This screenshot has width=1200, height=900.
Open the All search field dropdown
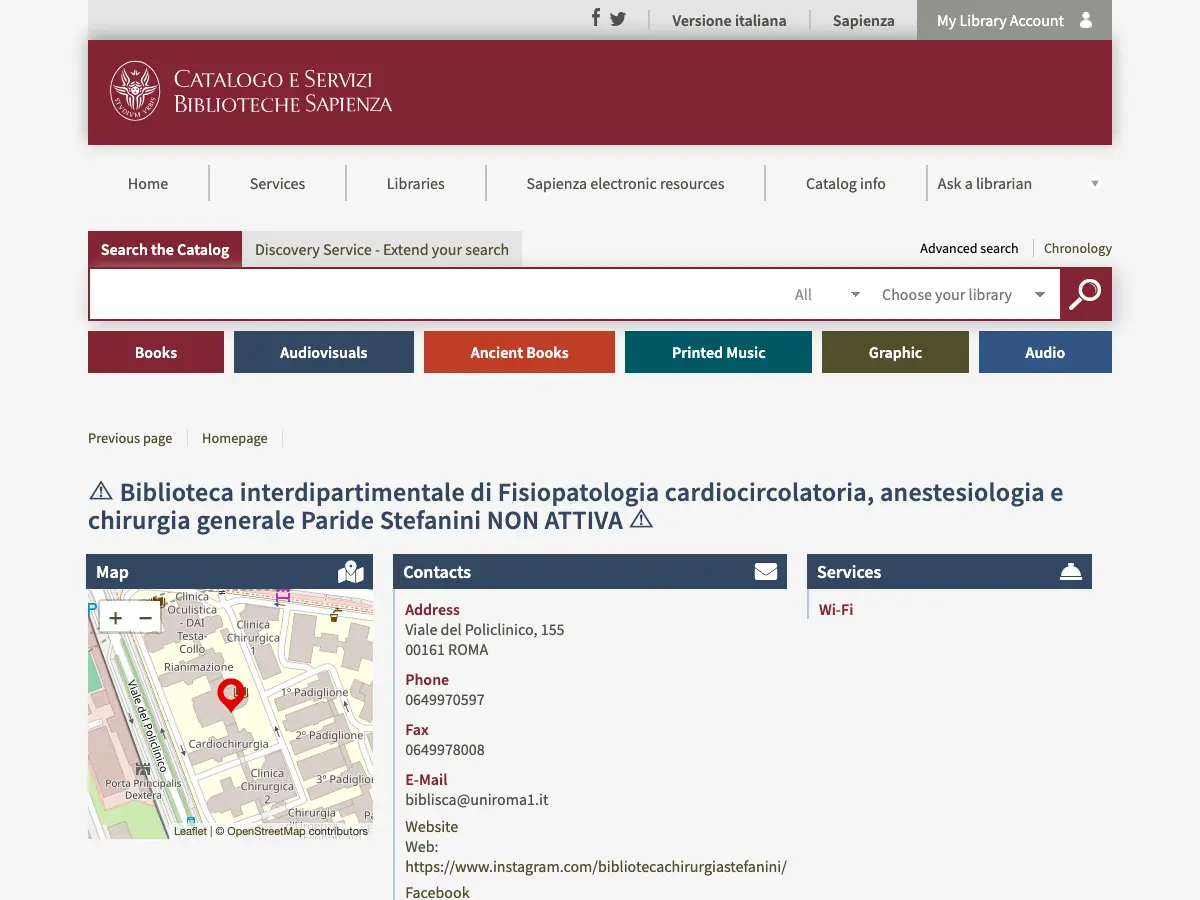(827, 295)
